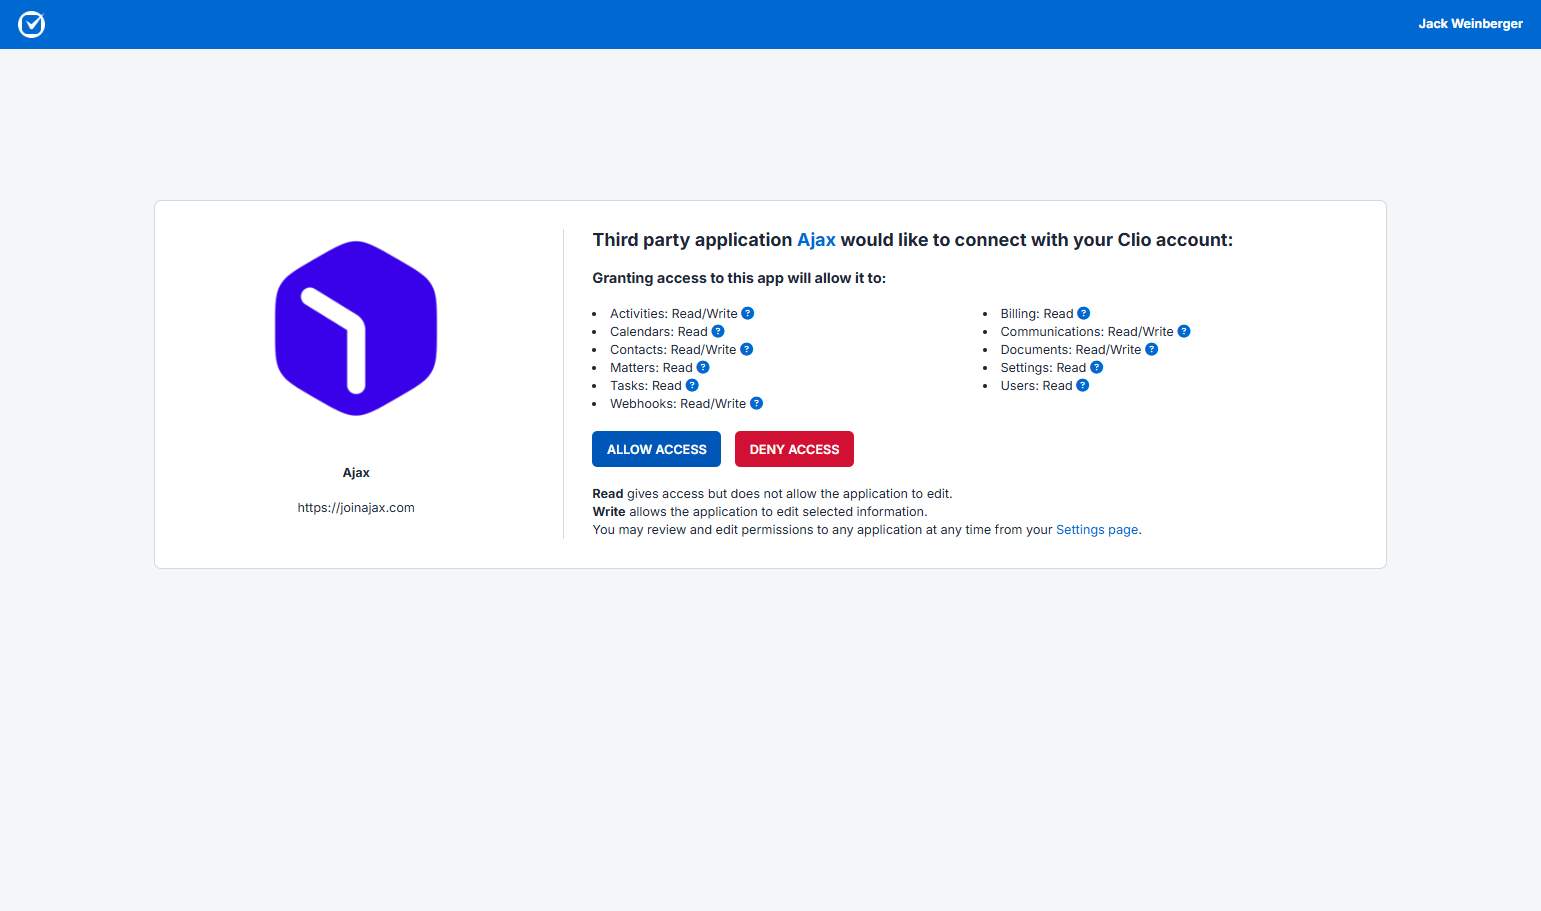Open help icon next to Settings: Read
This screenshot has width=1541, height=911.
click(x=1097, y=367)
